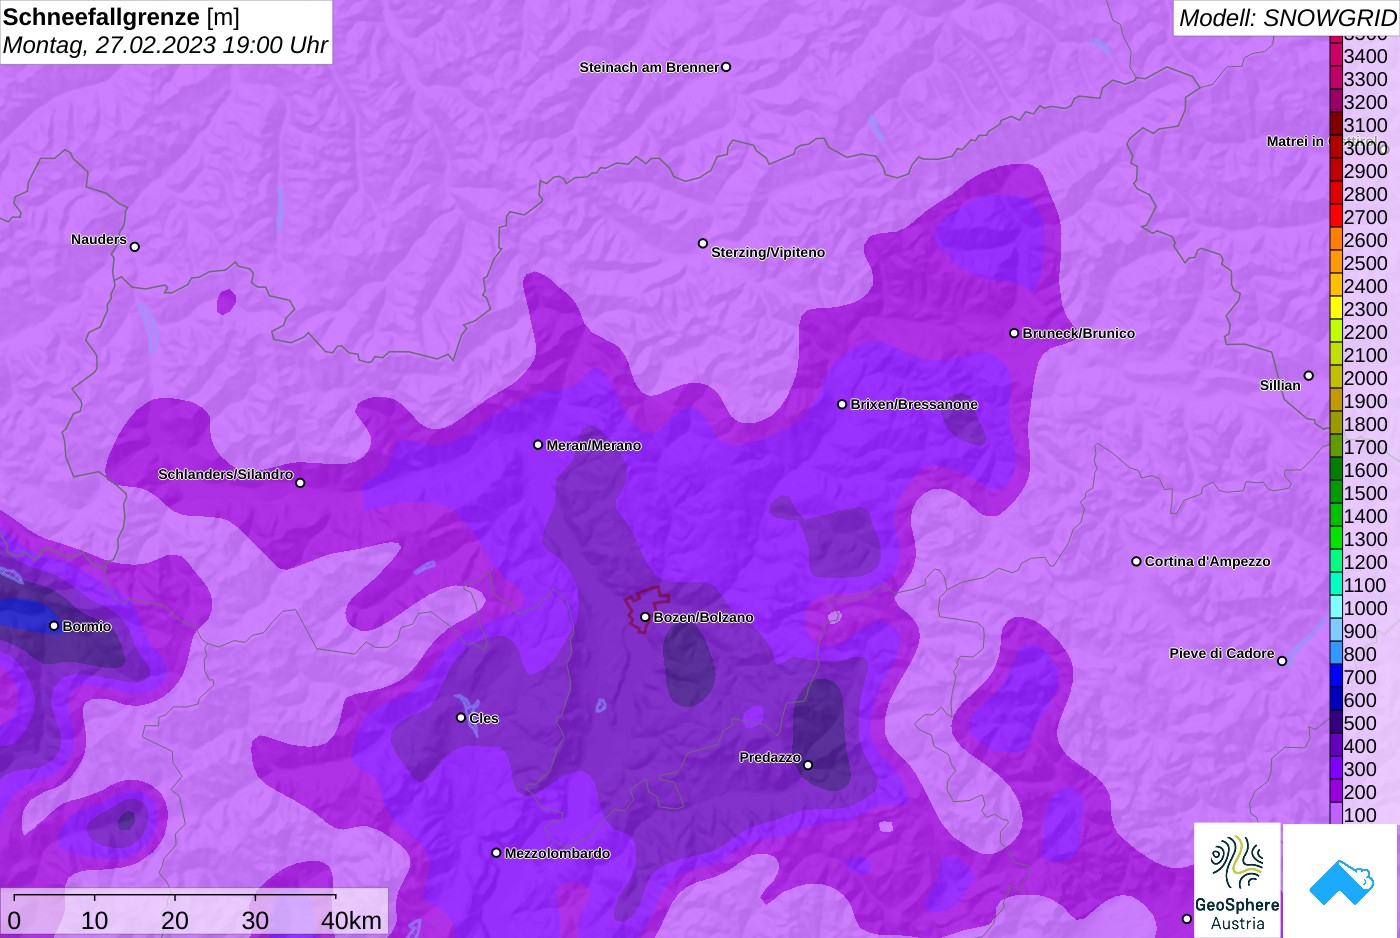
Task: Click the Cles marker dot
Action: coord(461,718)
